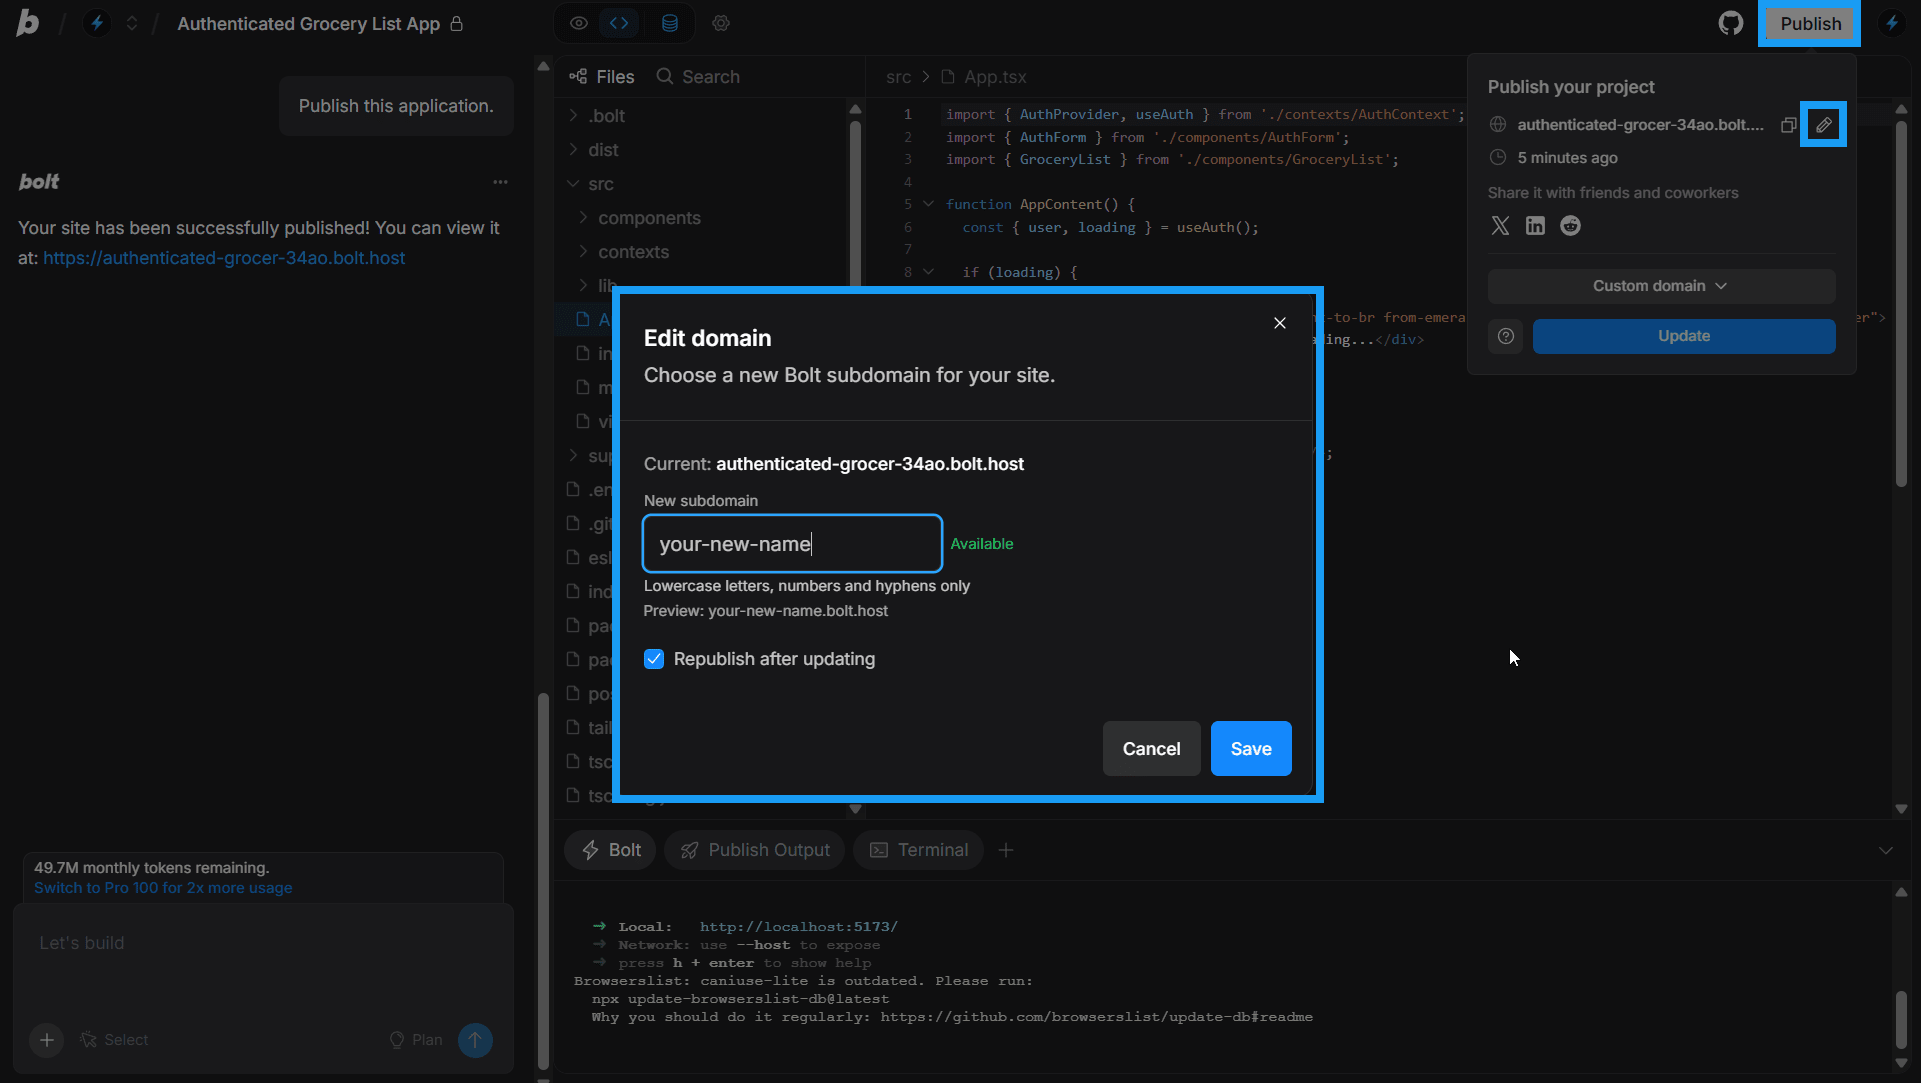This screenshot has height=1083, width=1921.
Task: Switch to the Terminal tab
Action: coord(917,849)
